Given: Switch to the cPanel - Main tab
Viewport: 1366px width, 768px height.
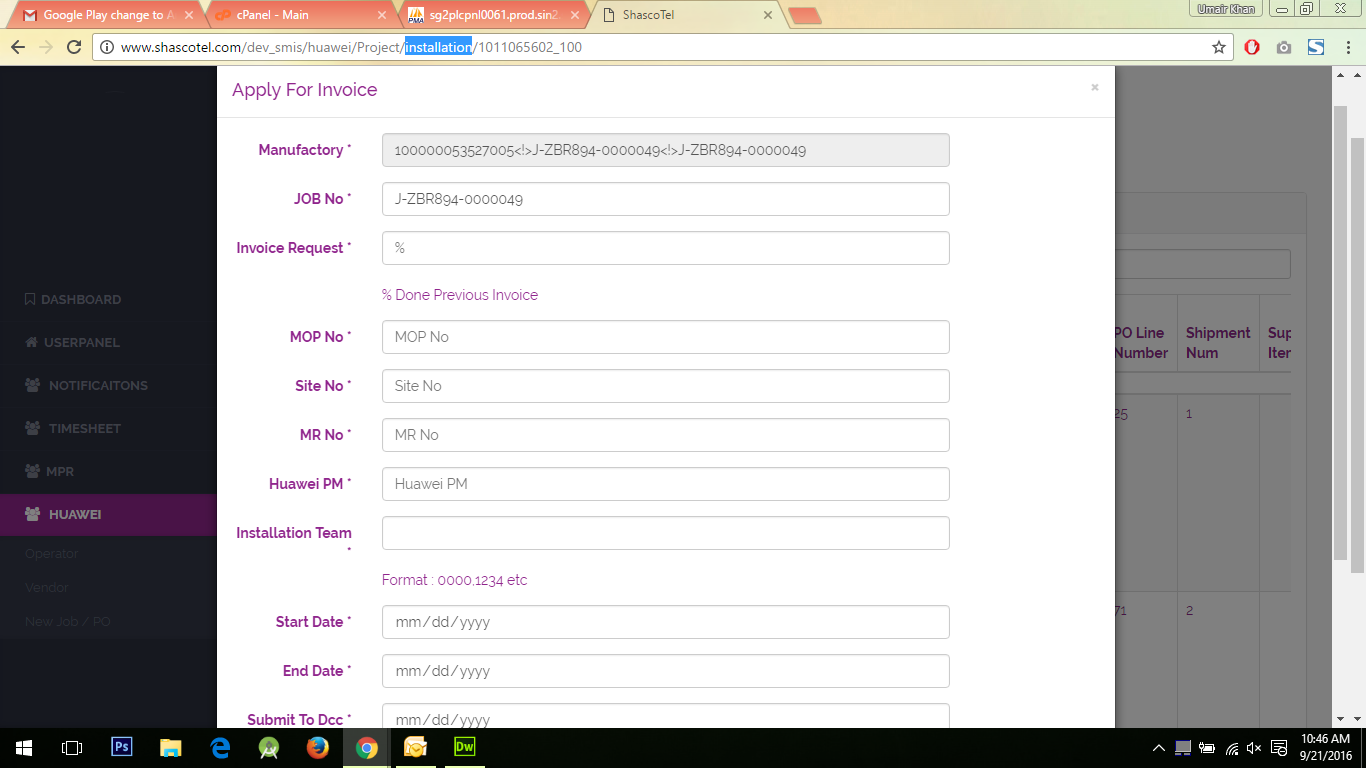Looking at the screenshot, I should pos(295,15).
